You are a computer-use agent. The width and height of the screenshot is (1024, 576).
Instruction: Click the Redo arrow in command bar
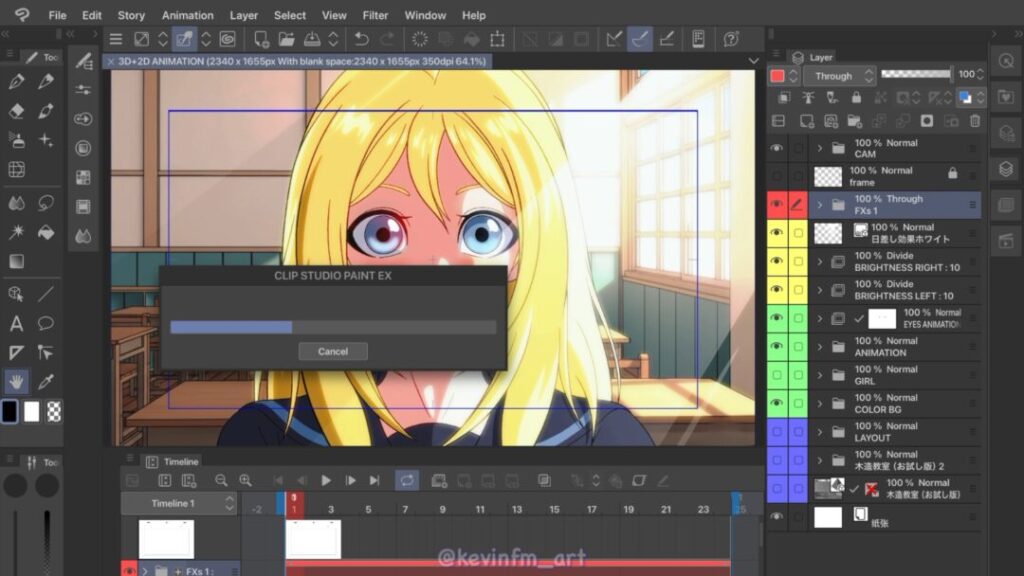[x=387, y=39]
